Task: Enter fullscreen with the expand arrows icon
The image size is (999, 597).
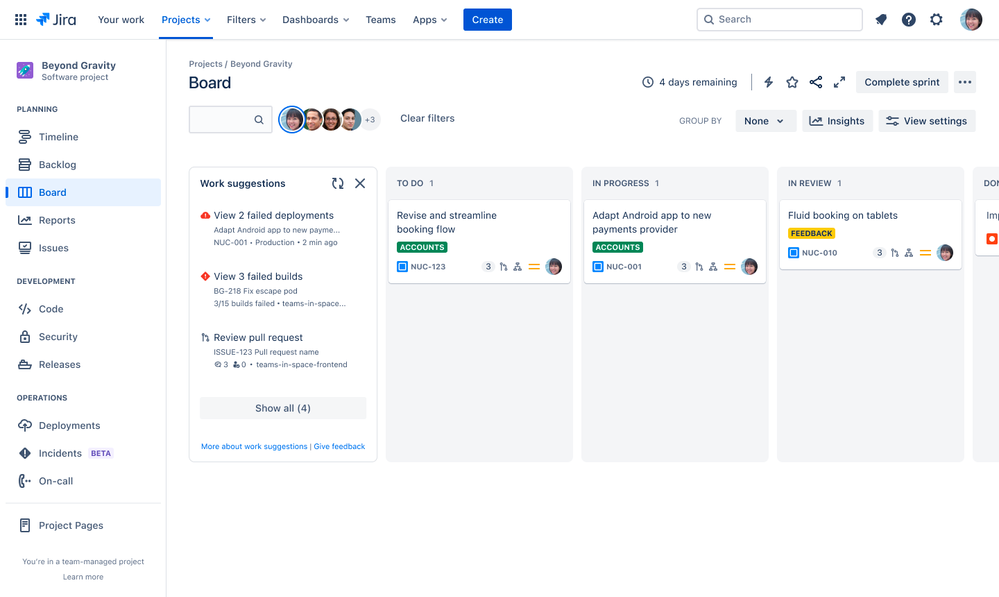Action: tap(839, 82)
